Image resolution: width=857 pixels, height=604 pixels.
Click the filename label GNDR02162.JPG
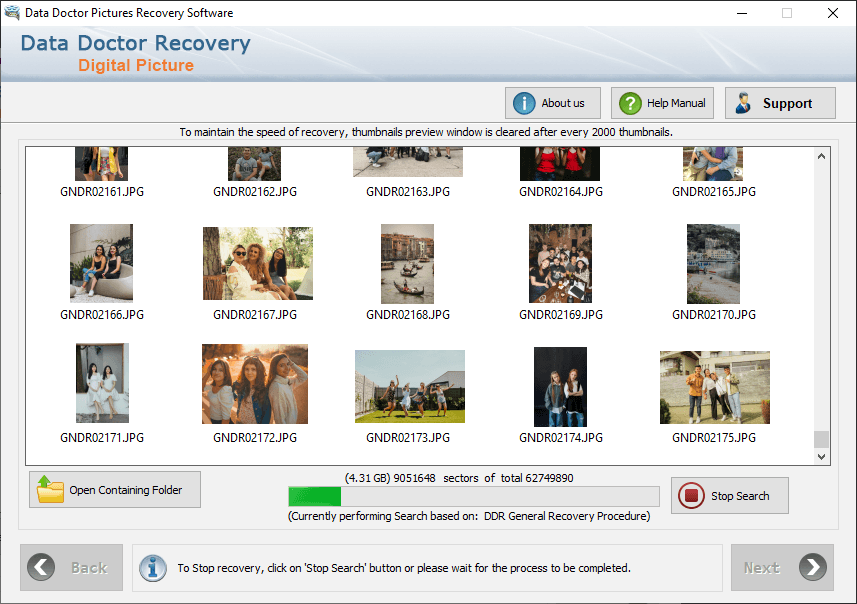pyautogui.click(x=255, y=192)
